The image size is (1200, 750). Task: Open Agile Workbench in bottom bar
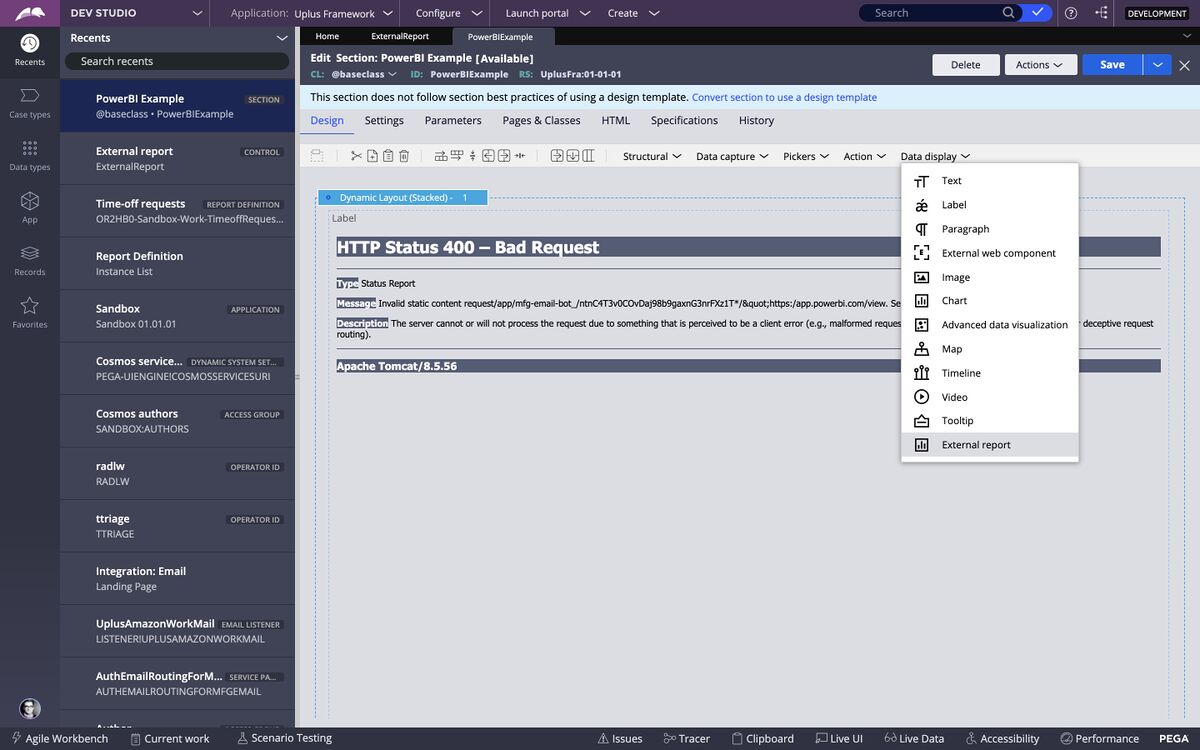[x=59, y=739]
